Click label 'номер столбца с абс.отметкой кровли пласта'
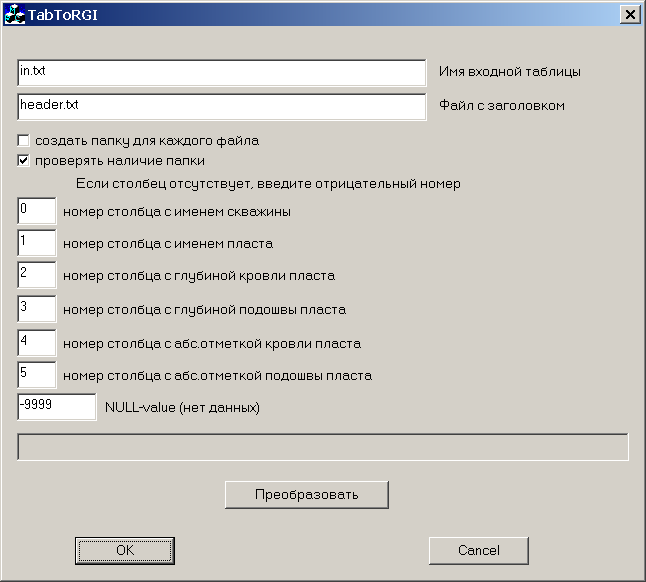 [212, 344]
